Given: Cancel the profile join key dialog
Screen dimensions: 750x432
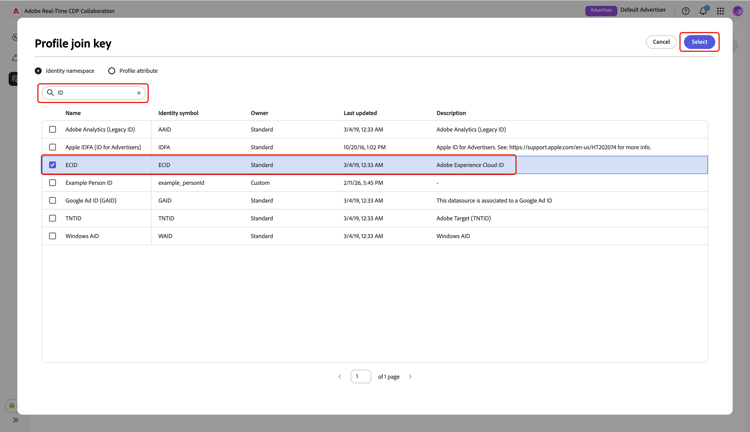Looking at the screenshot, I should (x=661, y=42).
